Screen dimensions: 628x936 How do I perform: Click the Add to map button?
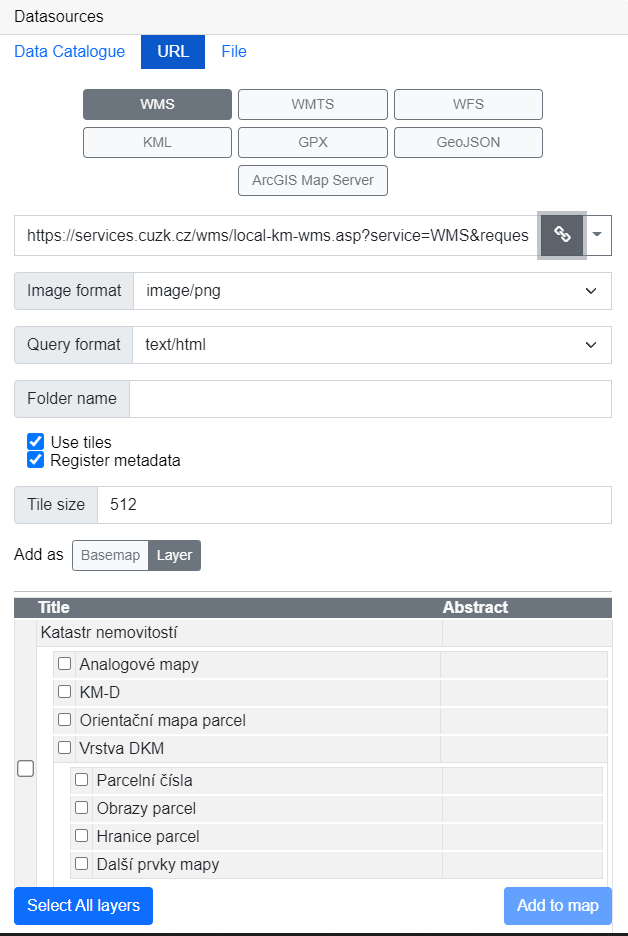(x=557, y=906)
